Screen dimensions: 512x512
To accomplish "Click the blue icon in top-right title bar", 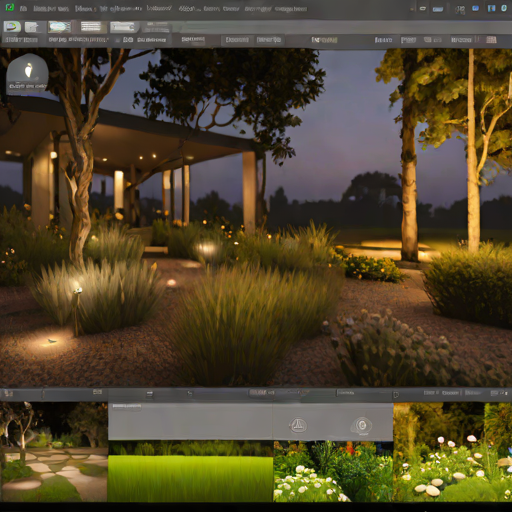I will [476, 8].
